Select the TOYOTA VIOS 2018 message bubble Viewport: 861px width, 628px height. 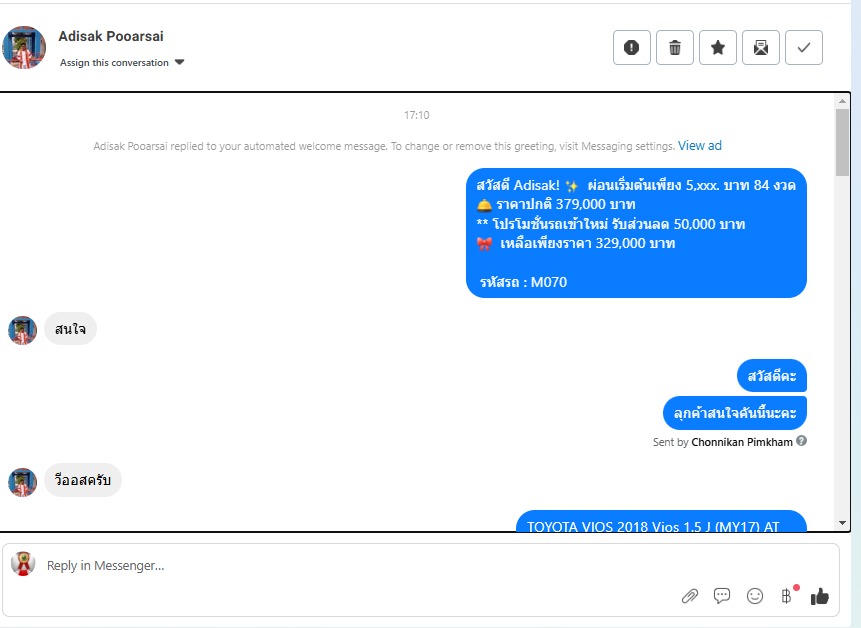point(661,521)
